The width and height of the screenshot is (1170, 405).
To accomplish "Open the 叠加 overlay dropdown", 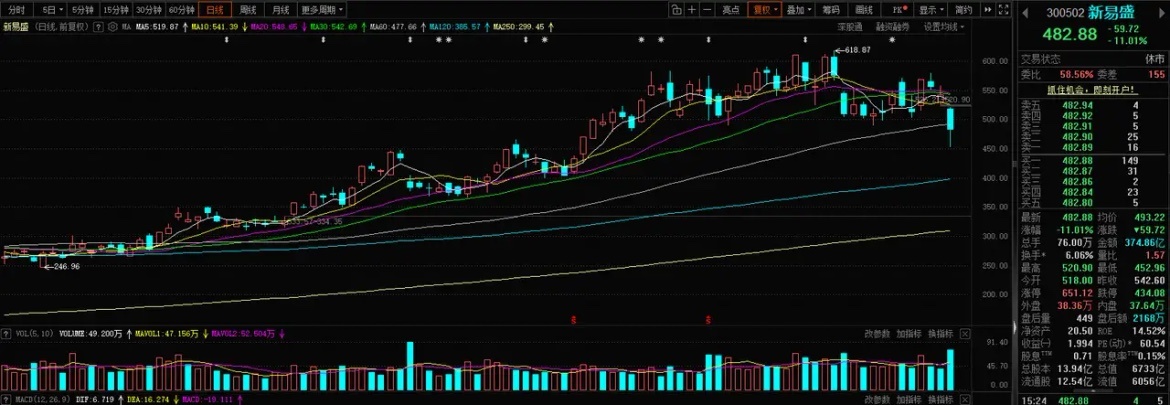I will pos(799,10).
